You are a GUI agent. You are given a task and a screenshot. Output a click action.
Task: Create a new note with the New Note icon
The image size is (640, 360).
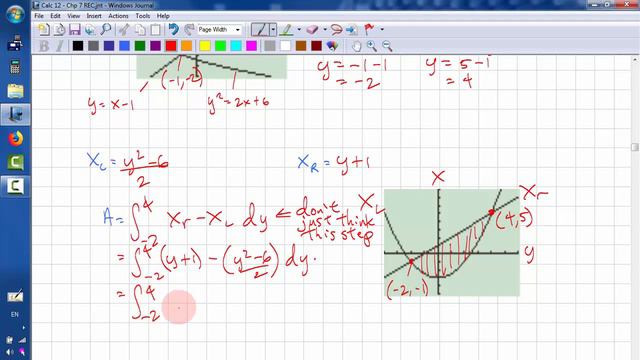click(x=43, y=29)
